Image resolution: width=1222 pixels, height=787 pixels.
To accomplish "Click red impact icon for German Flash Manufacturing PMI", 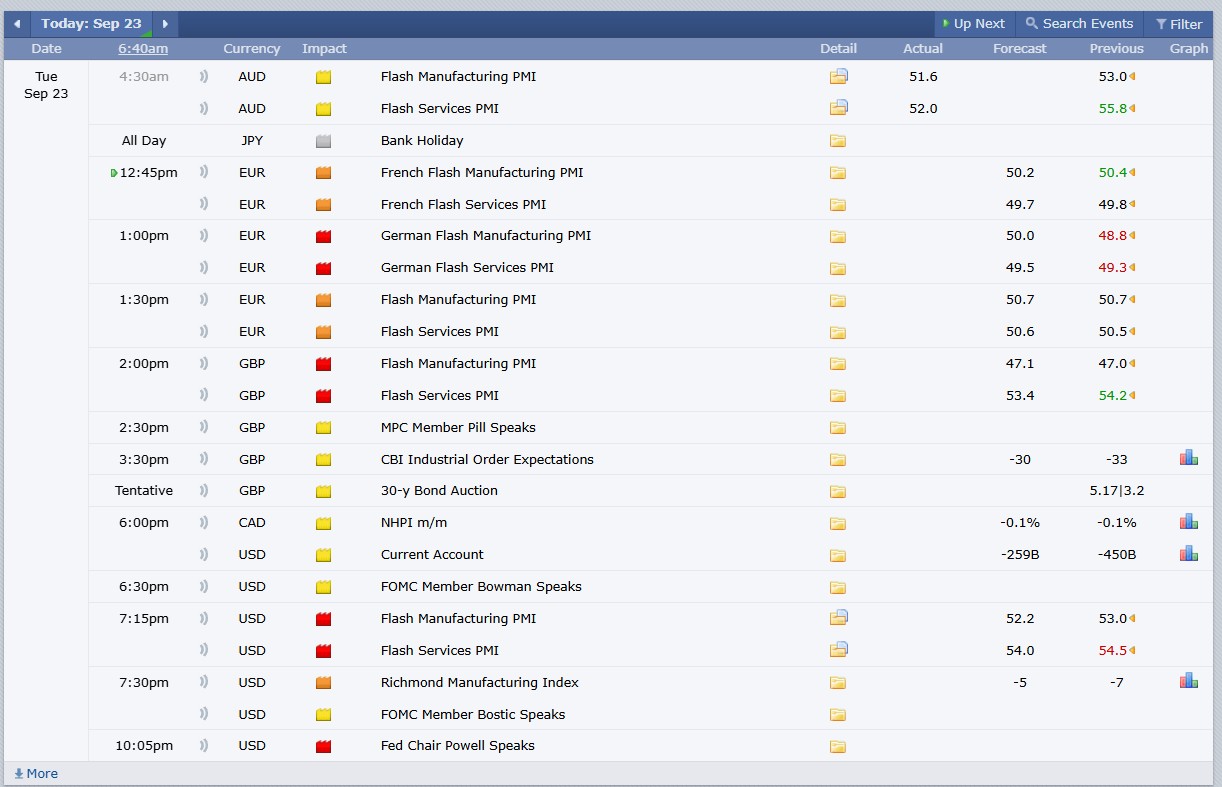I will (x=323, y=236).
